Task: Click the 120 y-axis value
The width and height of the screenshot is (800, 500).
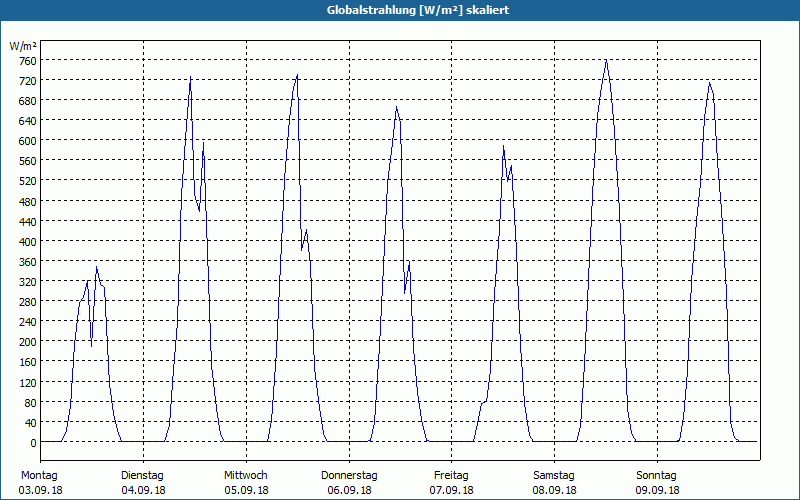Action: 27,383
